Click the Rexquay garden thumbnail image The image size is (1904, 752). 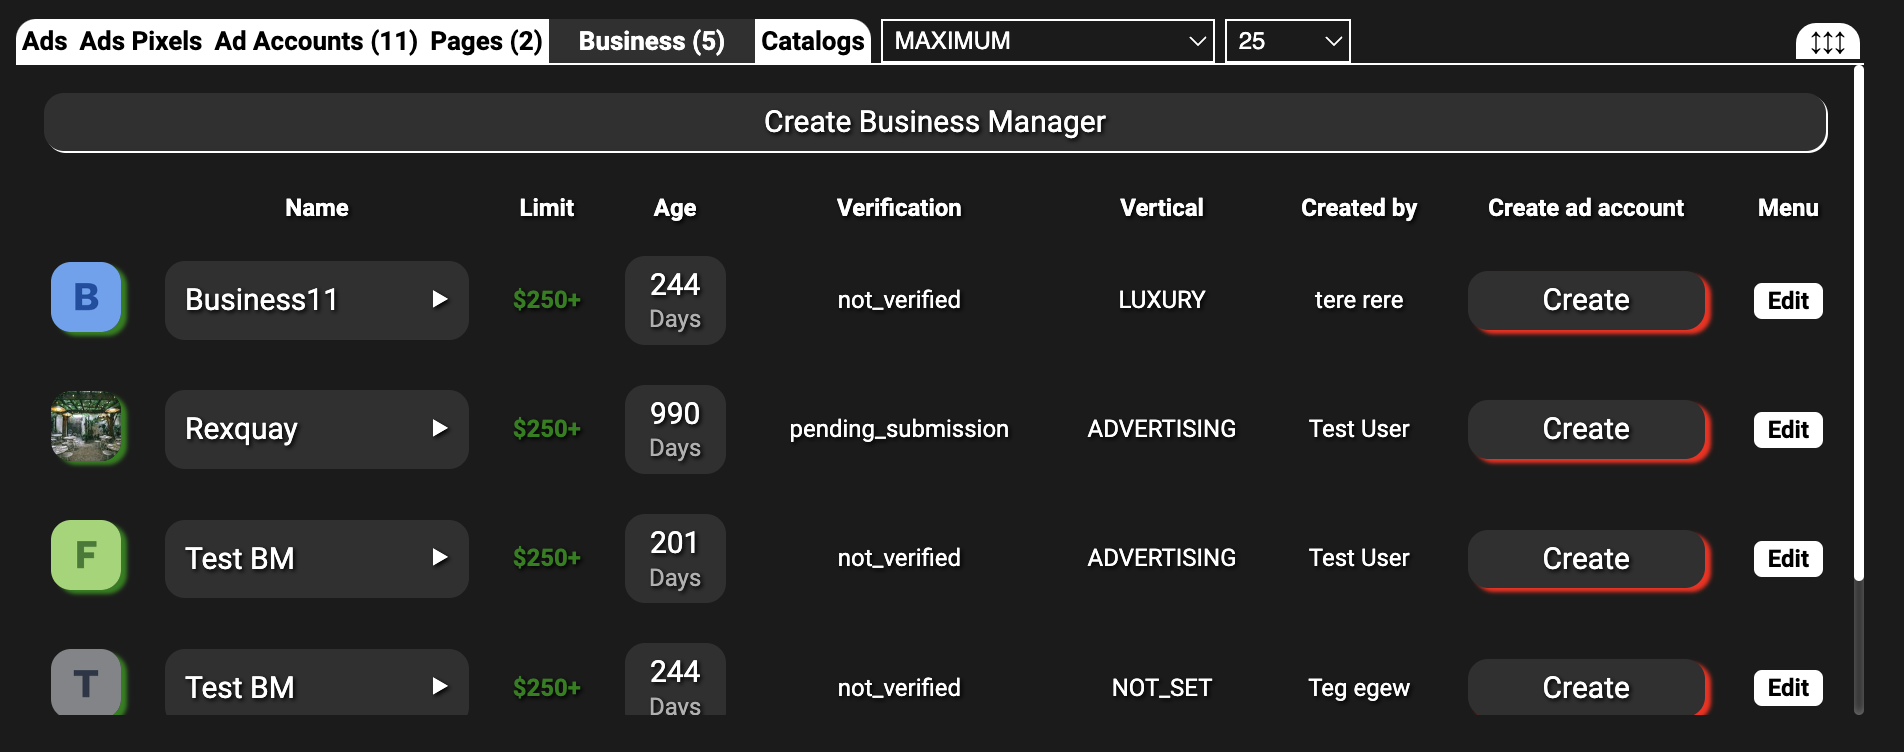click(86, 426)
